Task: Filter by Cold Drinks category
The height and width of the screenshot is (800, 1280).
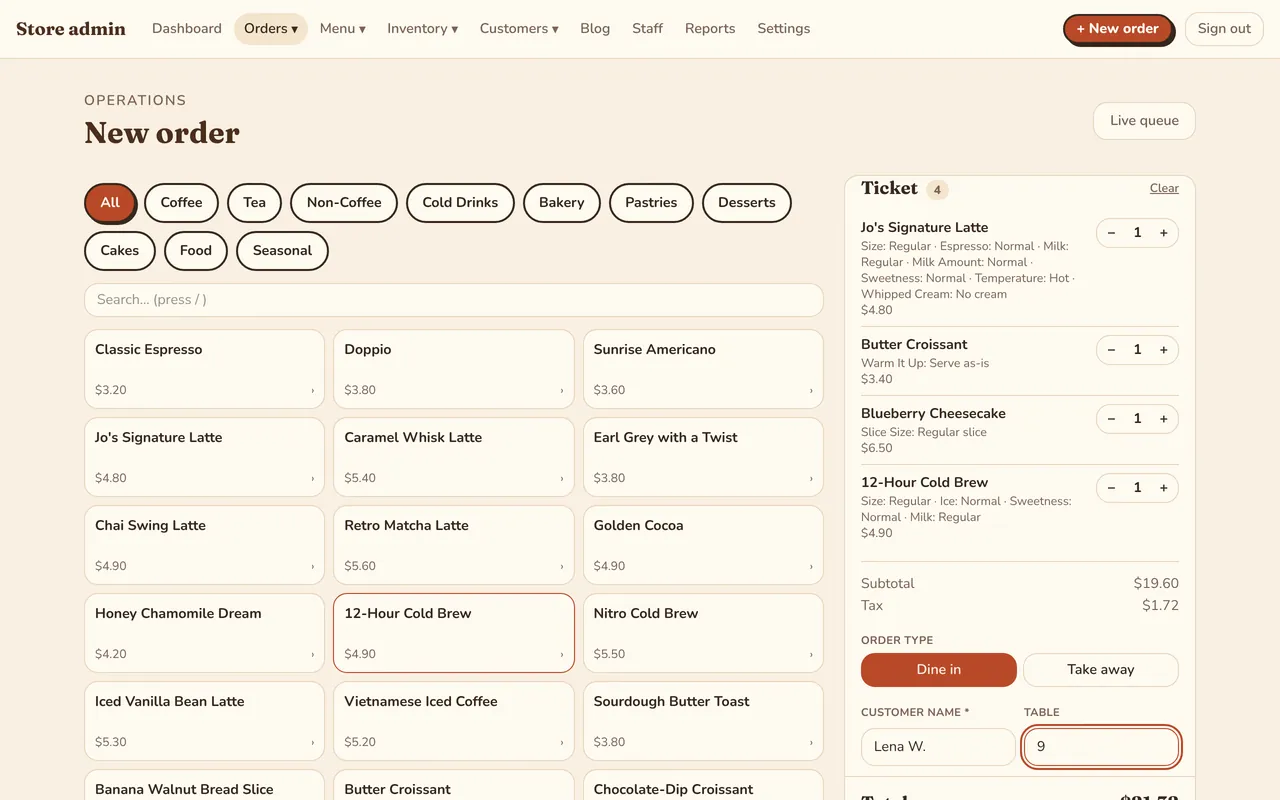Action: (x=460, y=203)
